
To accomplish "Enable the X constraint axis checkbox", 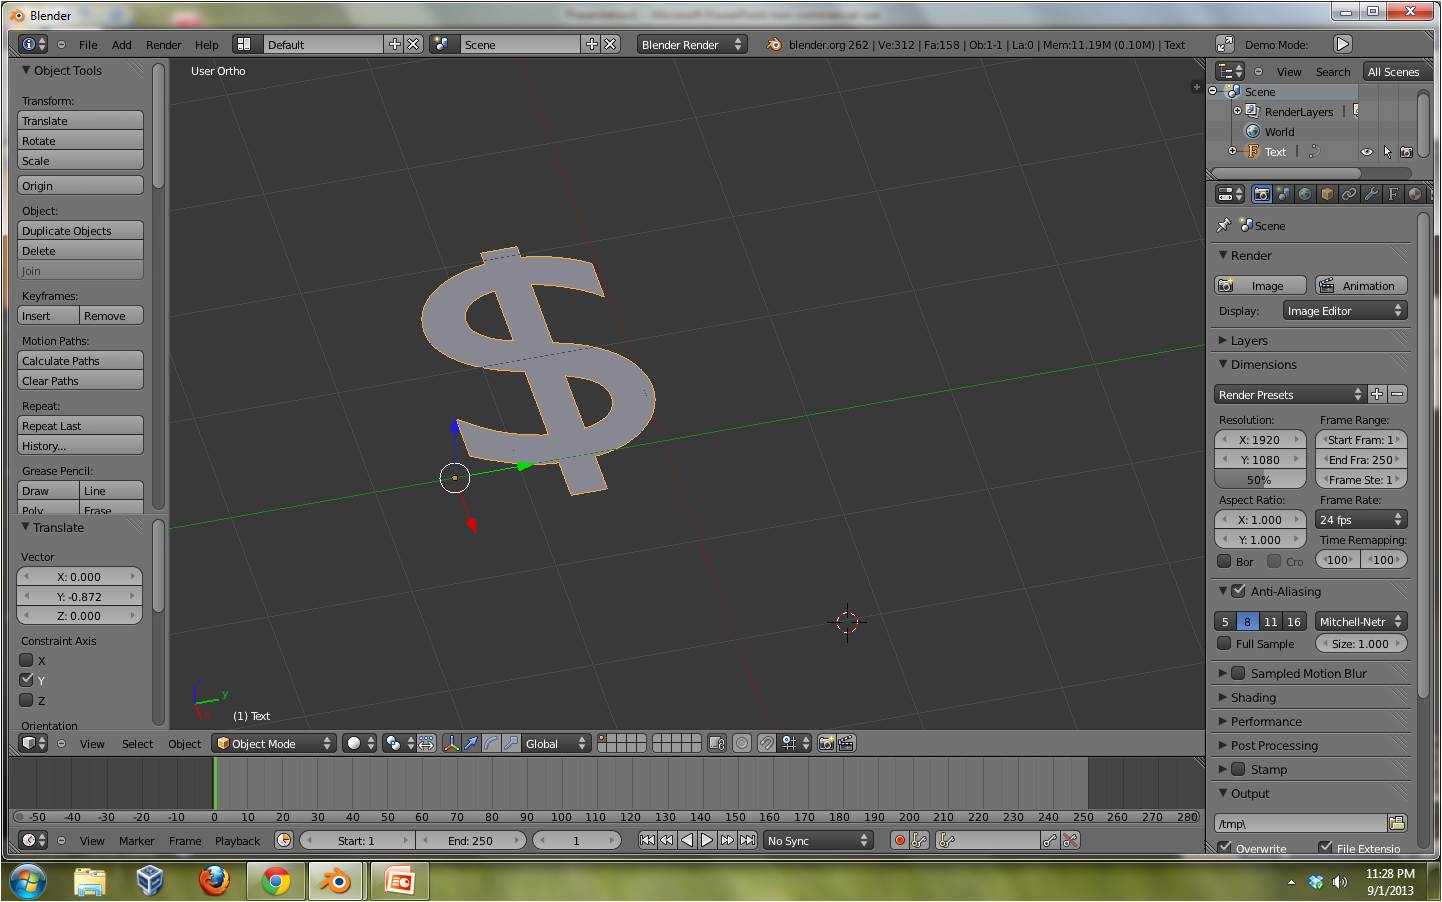I will (x=27, y=660).
